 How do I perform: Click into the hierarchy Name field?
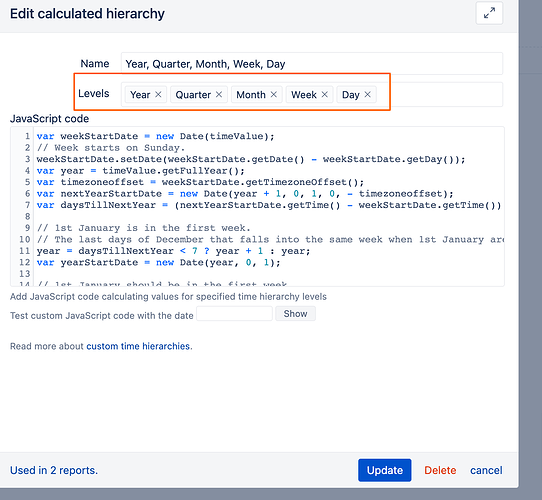(x=312, y=64)
